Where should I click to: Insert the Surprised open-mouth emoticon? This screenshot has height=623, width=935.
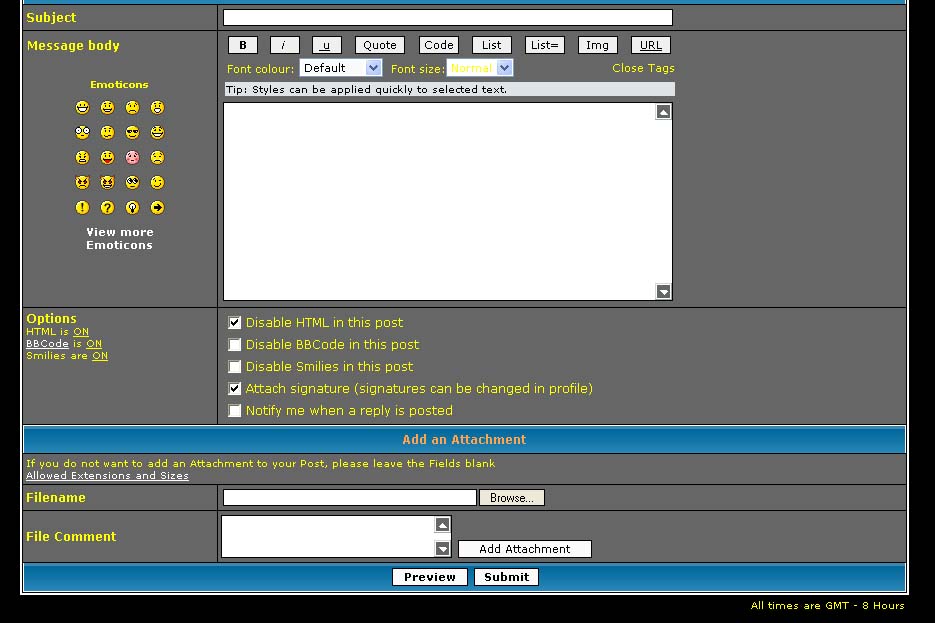click(157, 107)
